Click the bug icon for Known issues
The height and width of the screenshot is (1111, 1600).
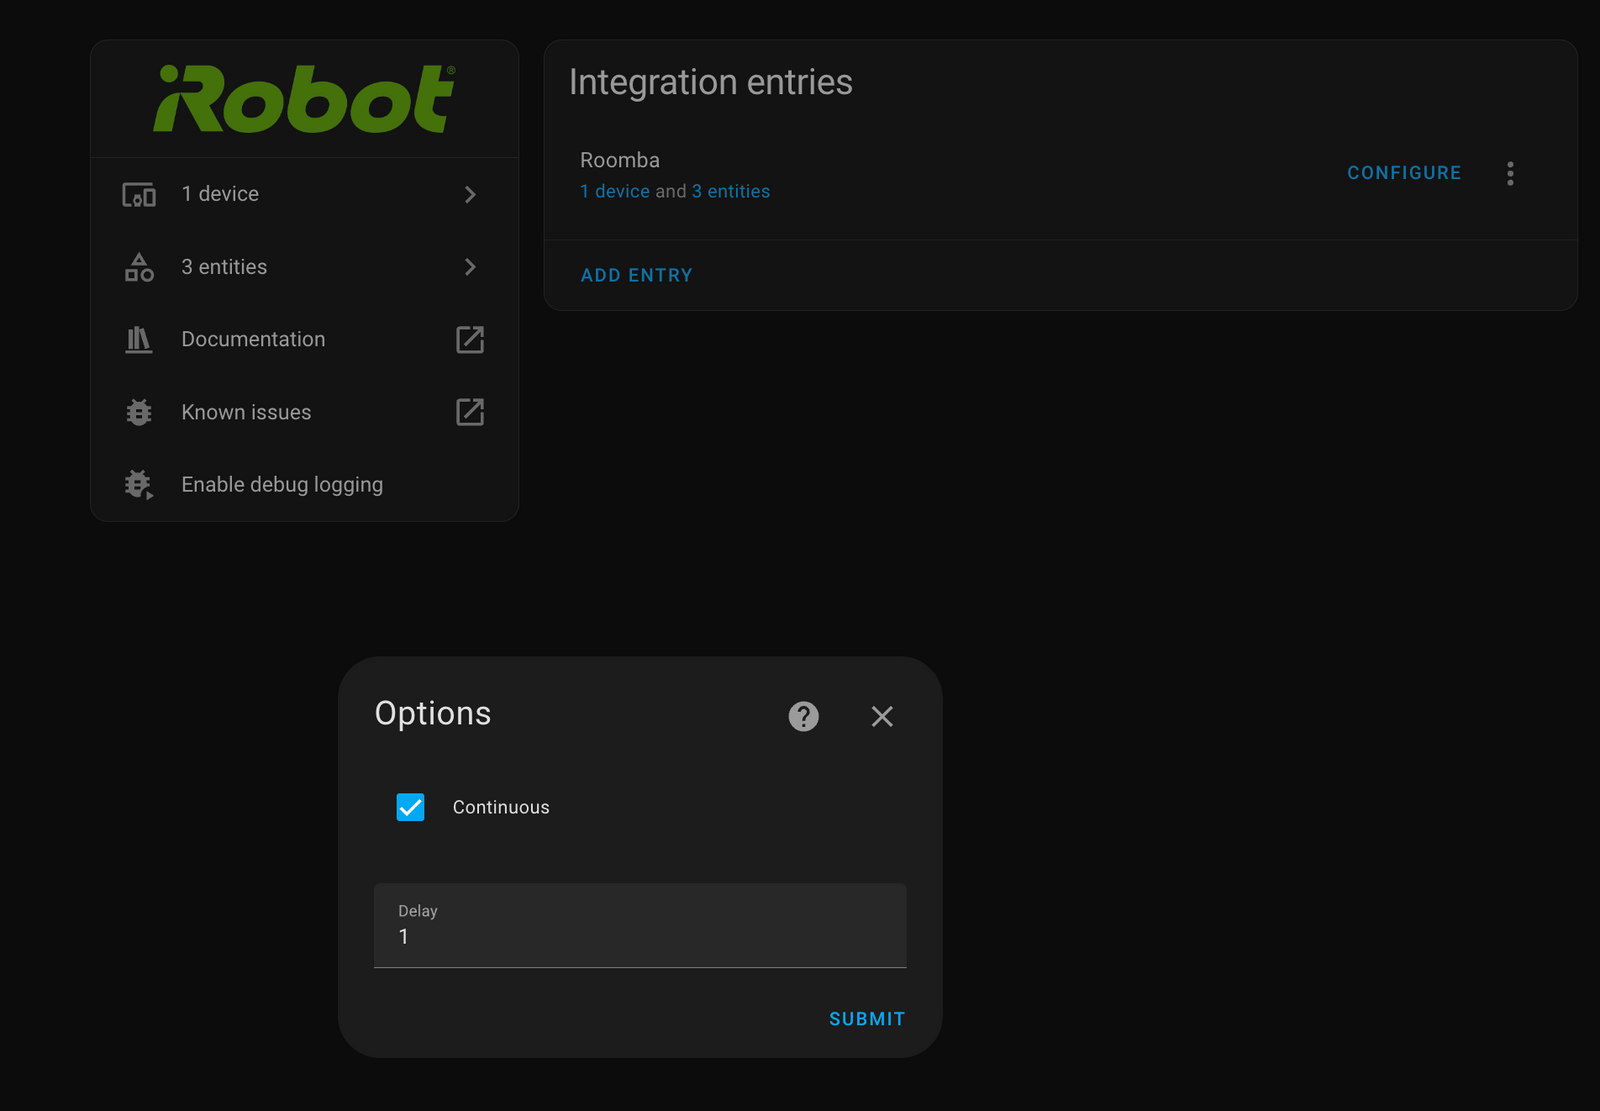tap(139, 411)
